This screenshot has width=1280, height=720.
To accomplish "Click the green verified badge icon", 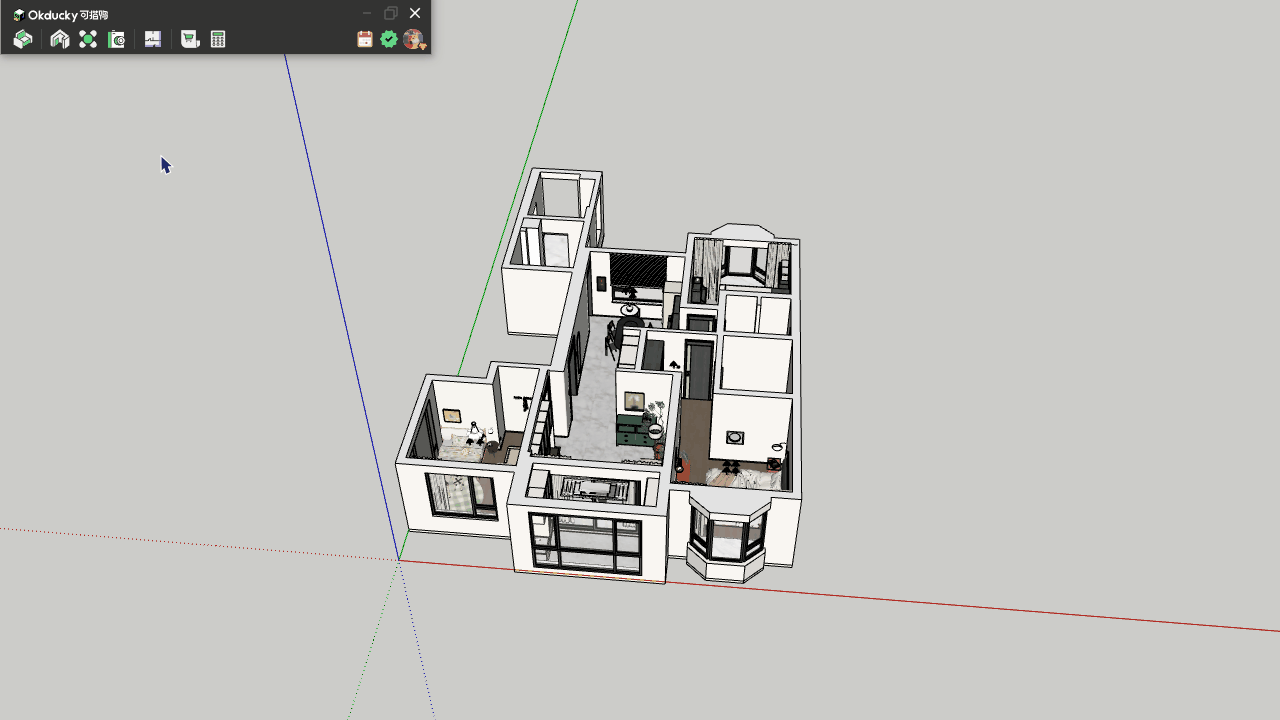I will point(389,39).
